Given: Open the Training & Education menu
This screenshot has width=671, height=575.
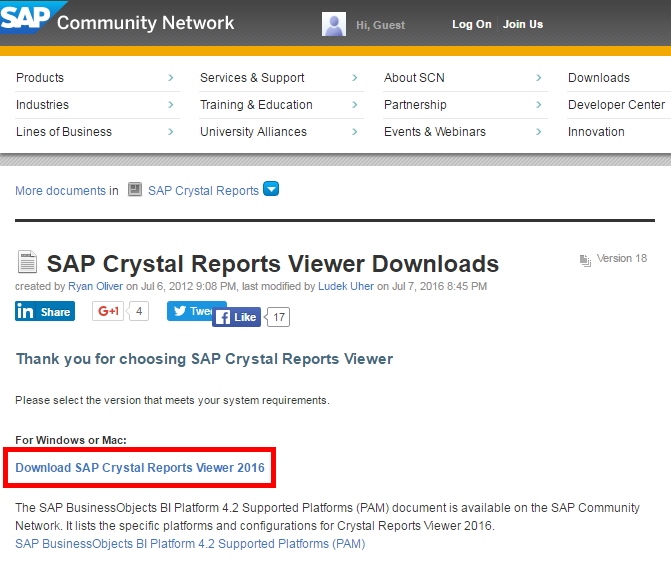Looking at the screenshot, I should click(256, 105).
